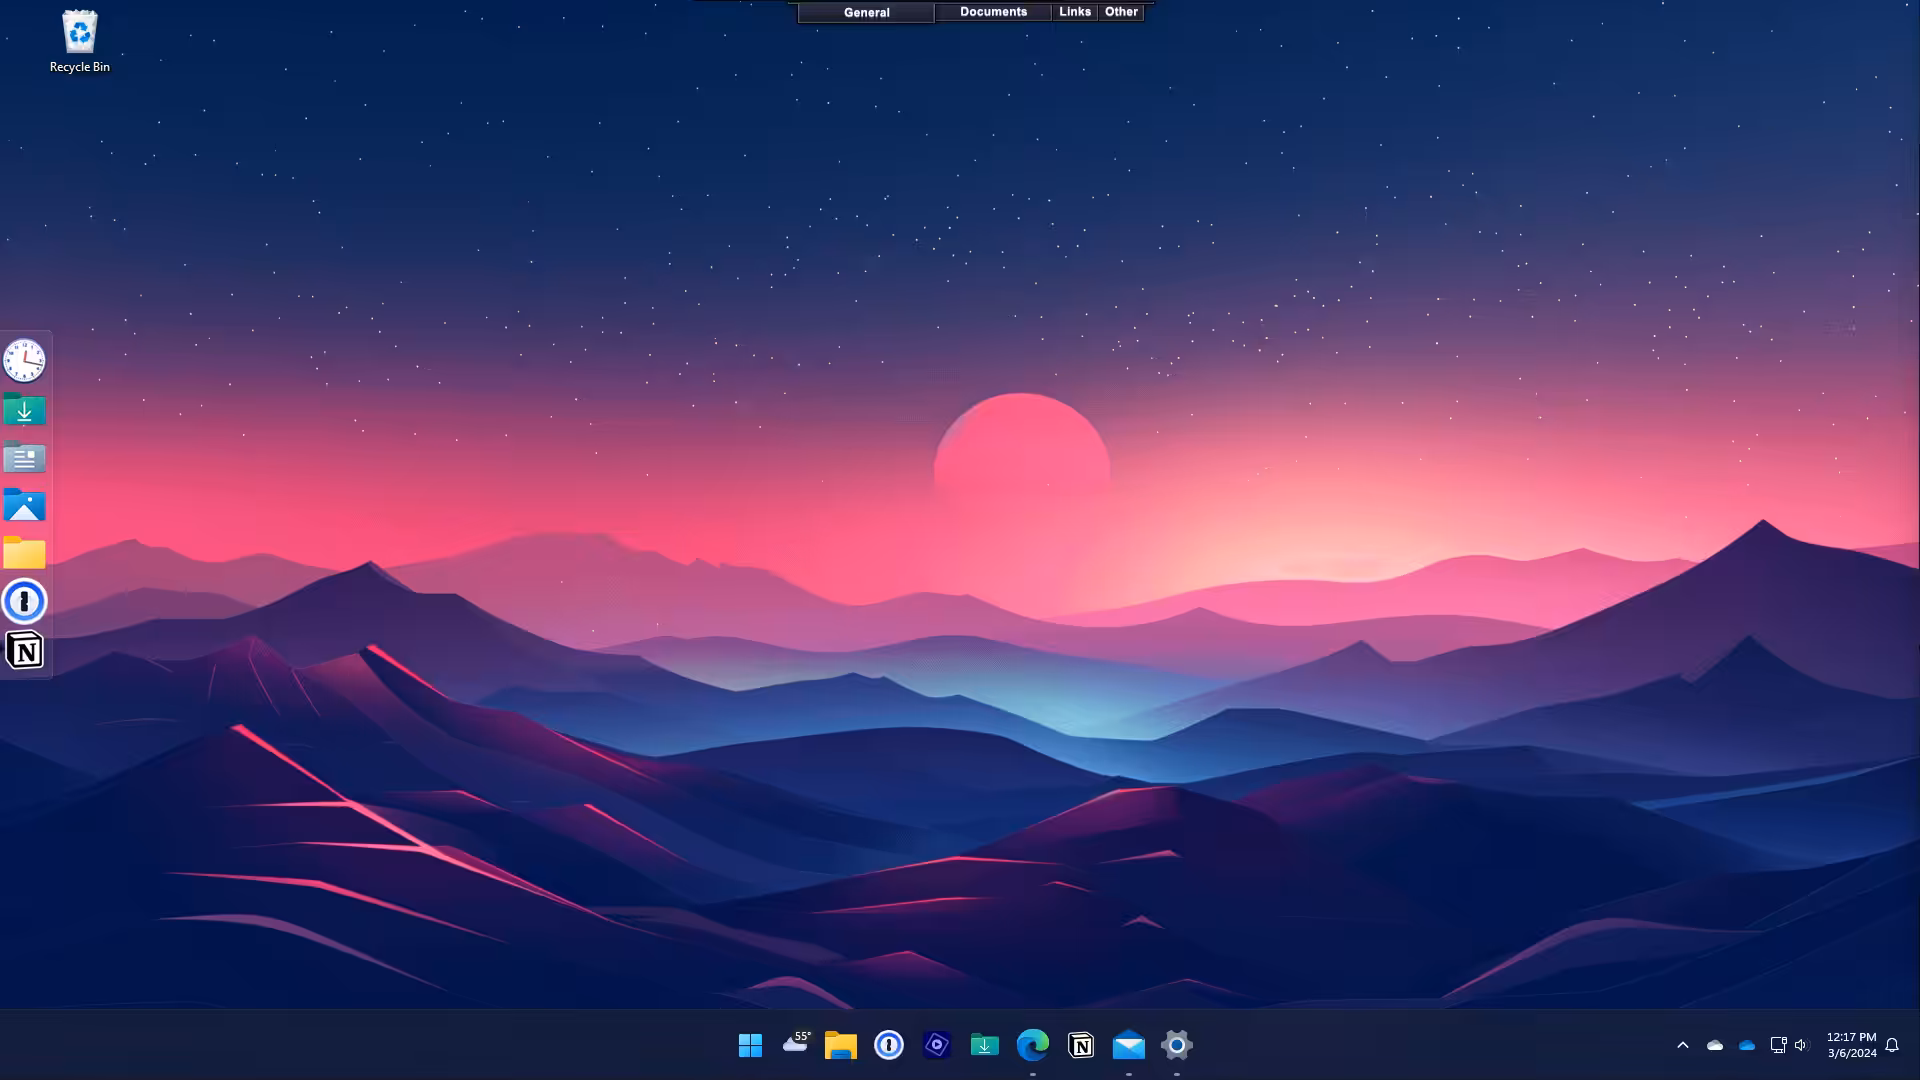Open the Mail app in taskbar
This screenshot has height=1080, width=1920.
[x=1128, y=1045]
